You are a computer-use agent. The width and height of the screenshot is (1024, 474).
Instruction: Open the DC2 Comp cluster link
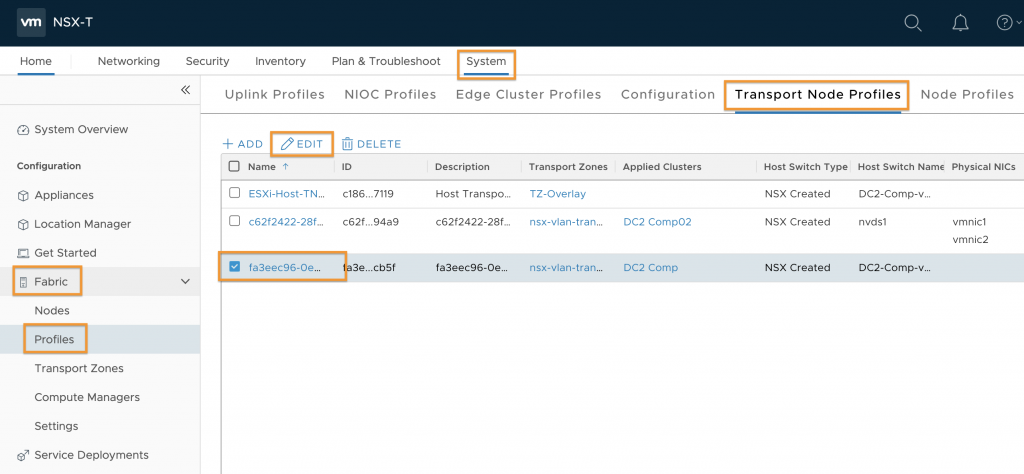650,268
